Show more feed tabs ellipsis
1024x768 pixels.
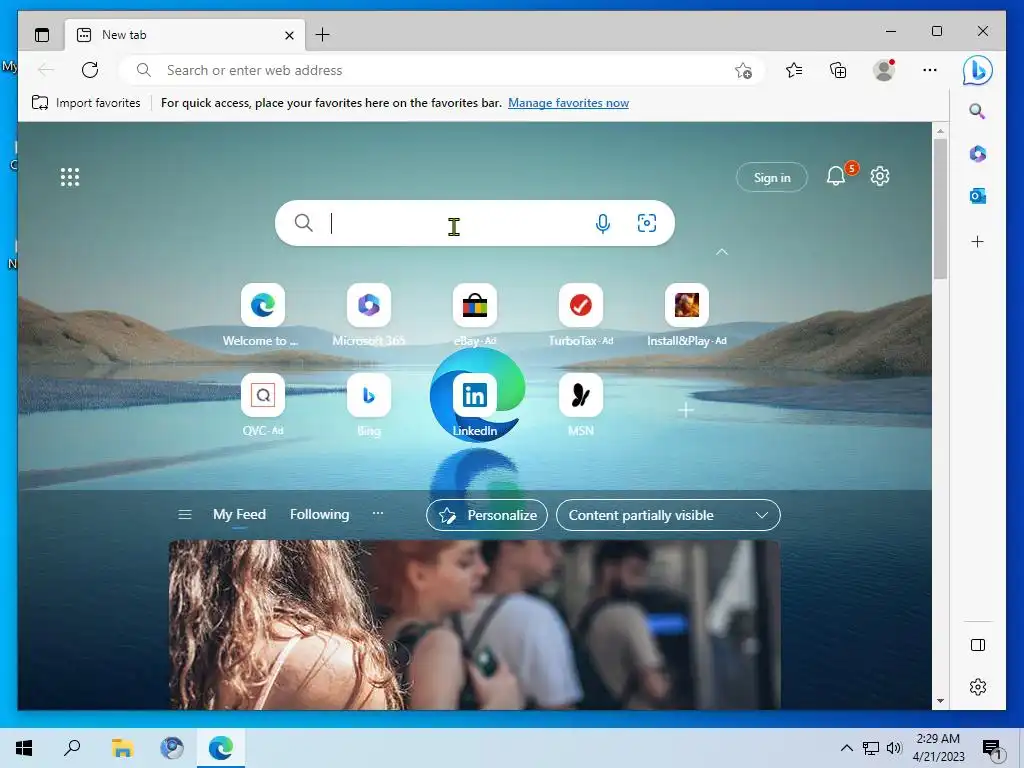coord(377,513)
